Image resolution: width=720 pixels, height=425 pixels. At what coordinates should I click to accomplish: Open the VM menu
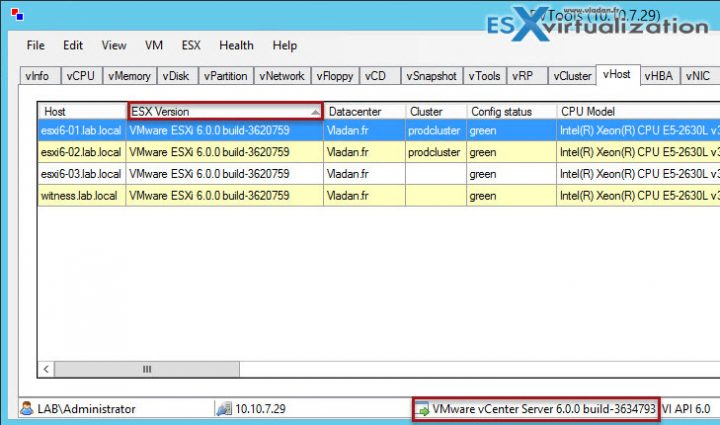154,45
